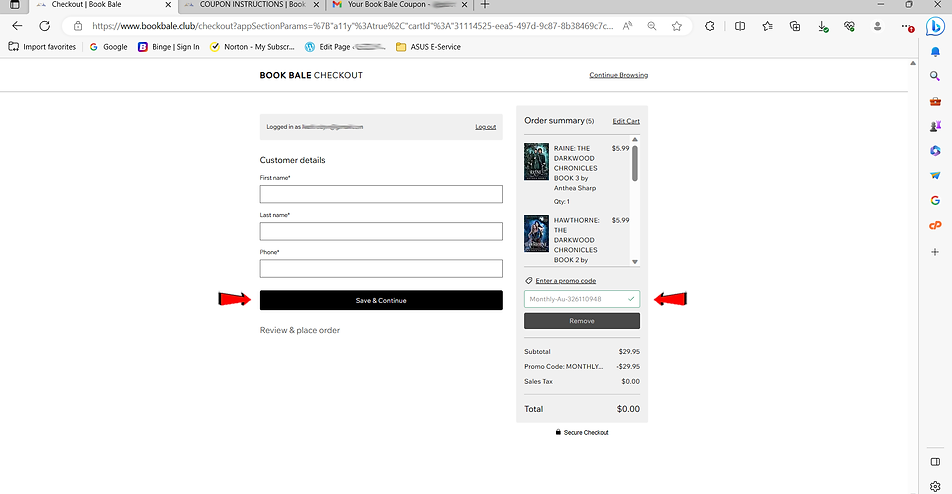Open sidebar cPanel icon
The width and height of the screenshot is (952, 494).
pyautogui.click(x=935, y=225)
